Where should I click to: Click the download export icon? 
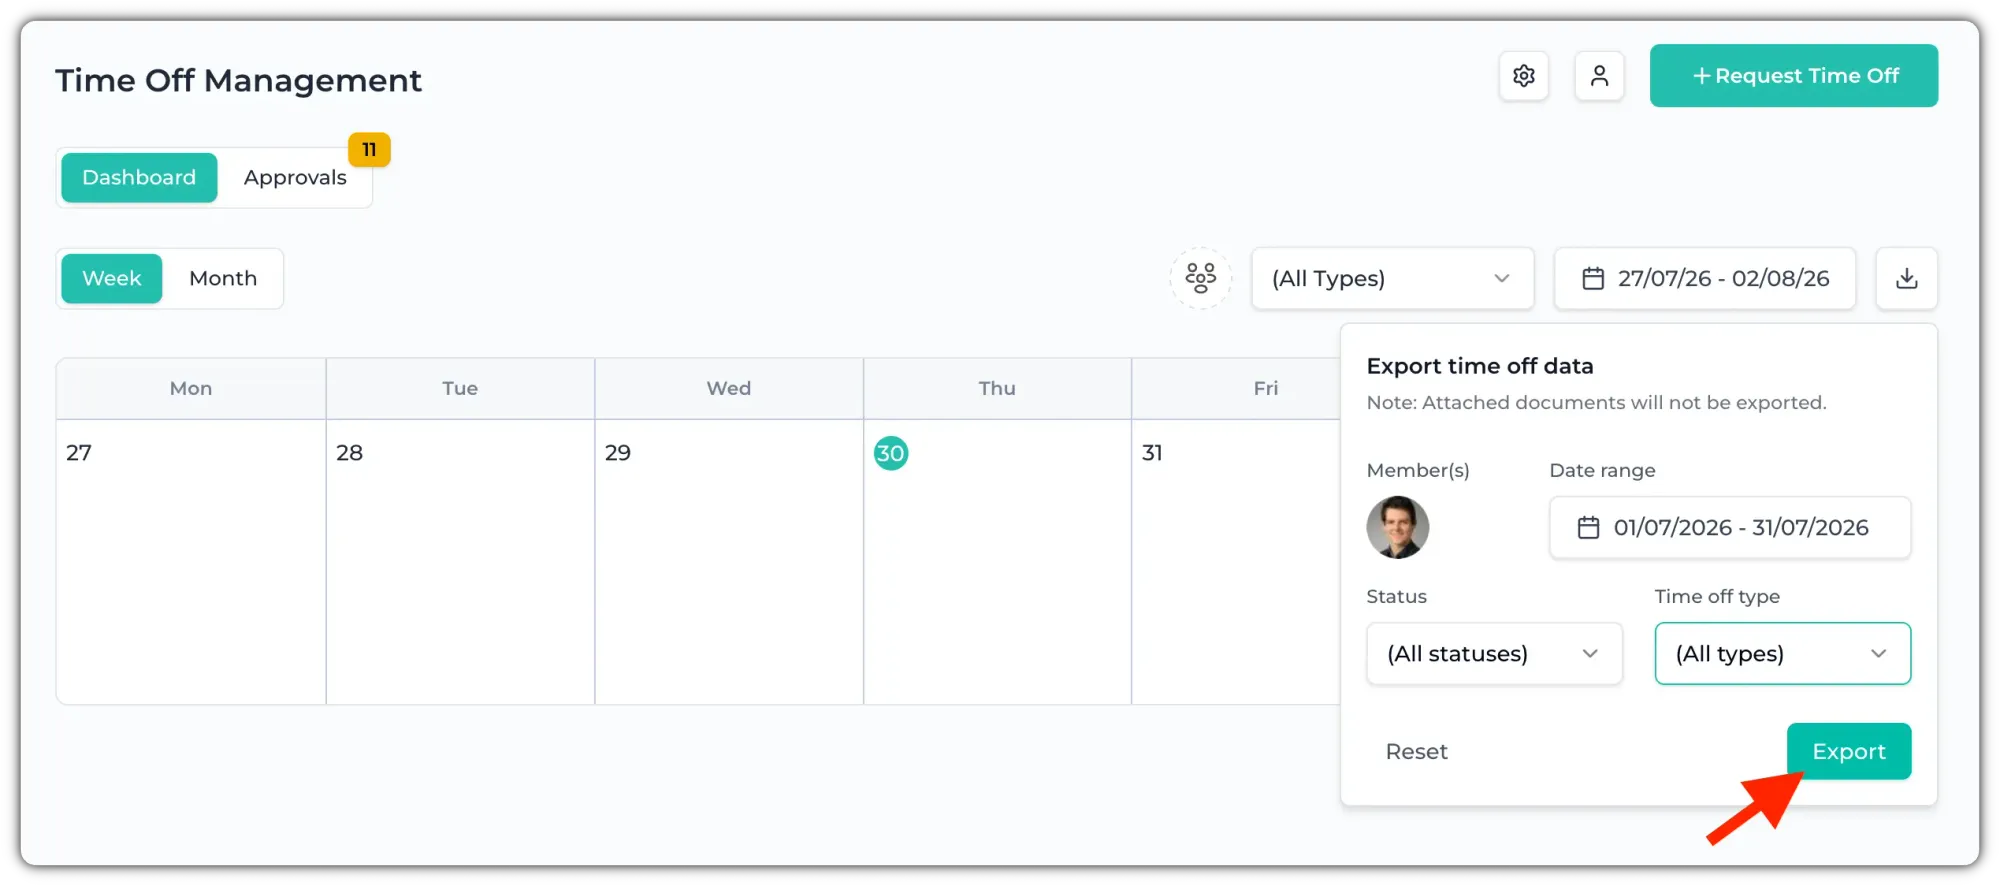[1906, 278]
